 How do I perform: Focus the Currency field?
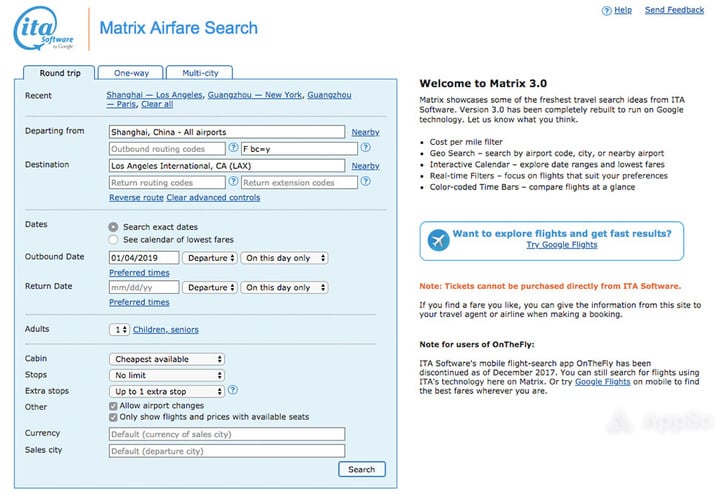point(227,434)
